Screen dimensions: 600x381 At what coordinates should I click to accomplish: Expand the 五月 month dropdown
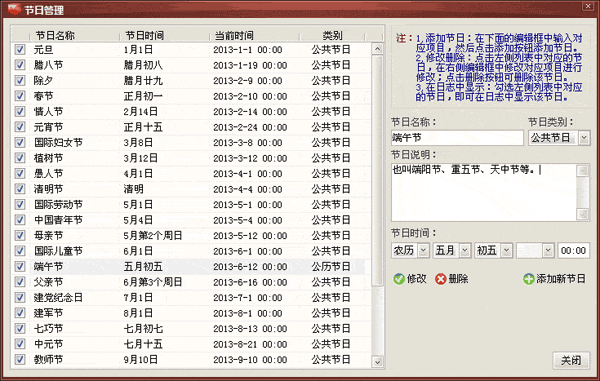pos(465,251)
